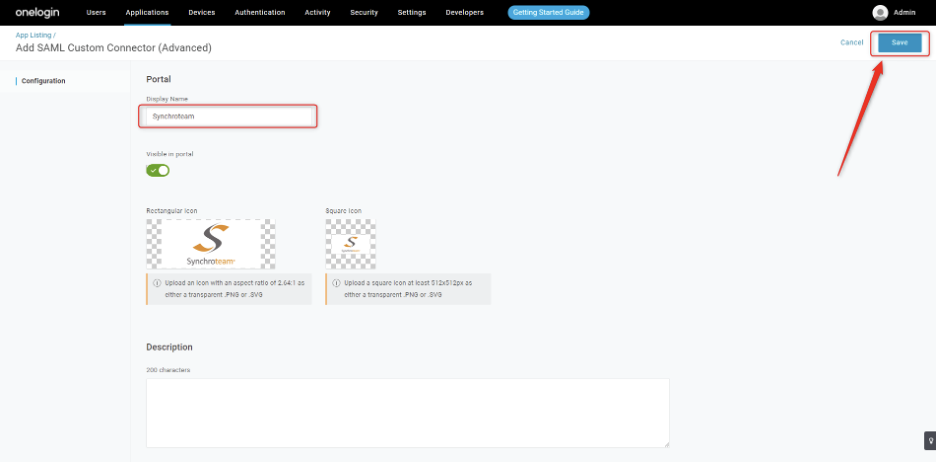
Task: Click the '200 characters' label
Action: [x=168, y=370]
